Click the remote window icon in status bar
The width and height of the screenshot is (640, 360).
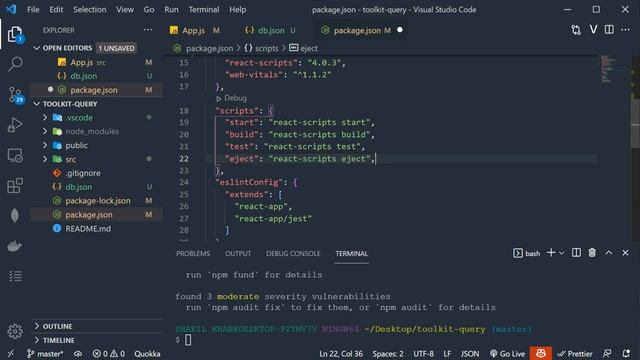pos(11,353)
